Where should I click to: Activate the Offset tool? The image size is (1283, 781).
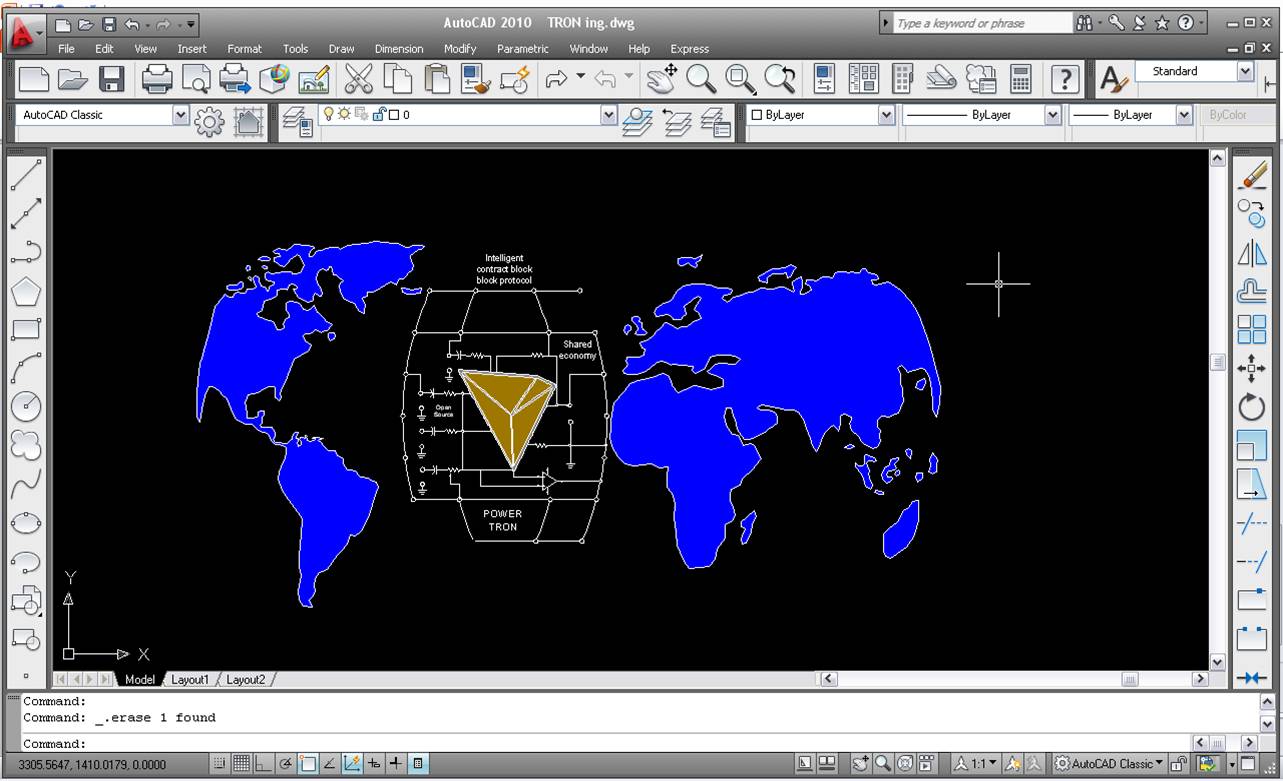click(1252, 291)
